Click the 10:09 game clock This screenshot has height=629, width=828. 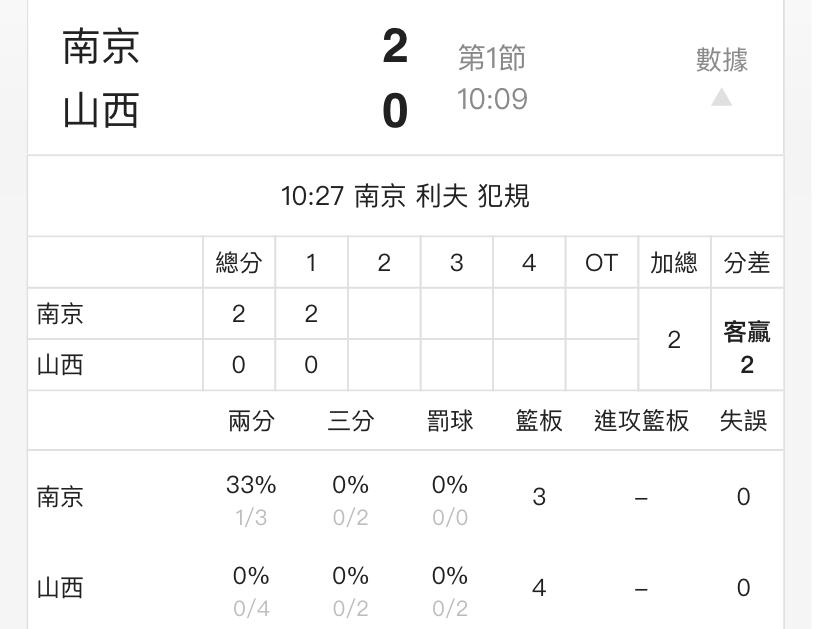[x=492, y=99]
